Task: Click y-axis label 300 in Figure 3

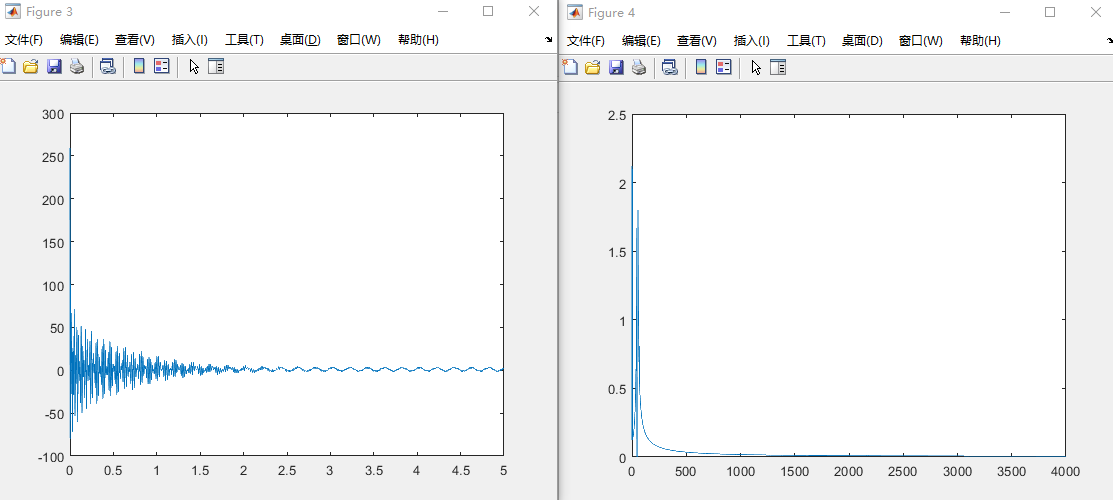Action: click(54, 114)
